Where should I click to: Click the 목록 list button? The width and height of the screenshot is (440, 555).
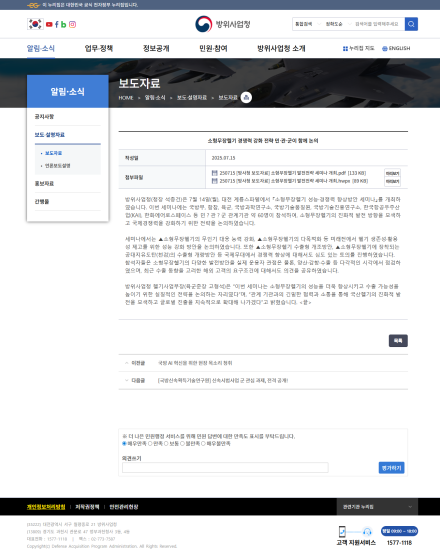click(398, 341)
